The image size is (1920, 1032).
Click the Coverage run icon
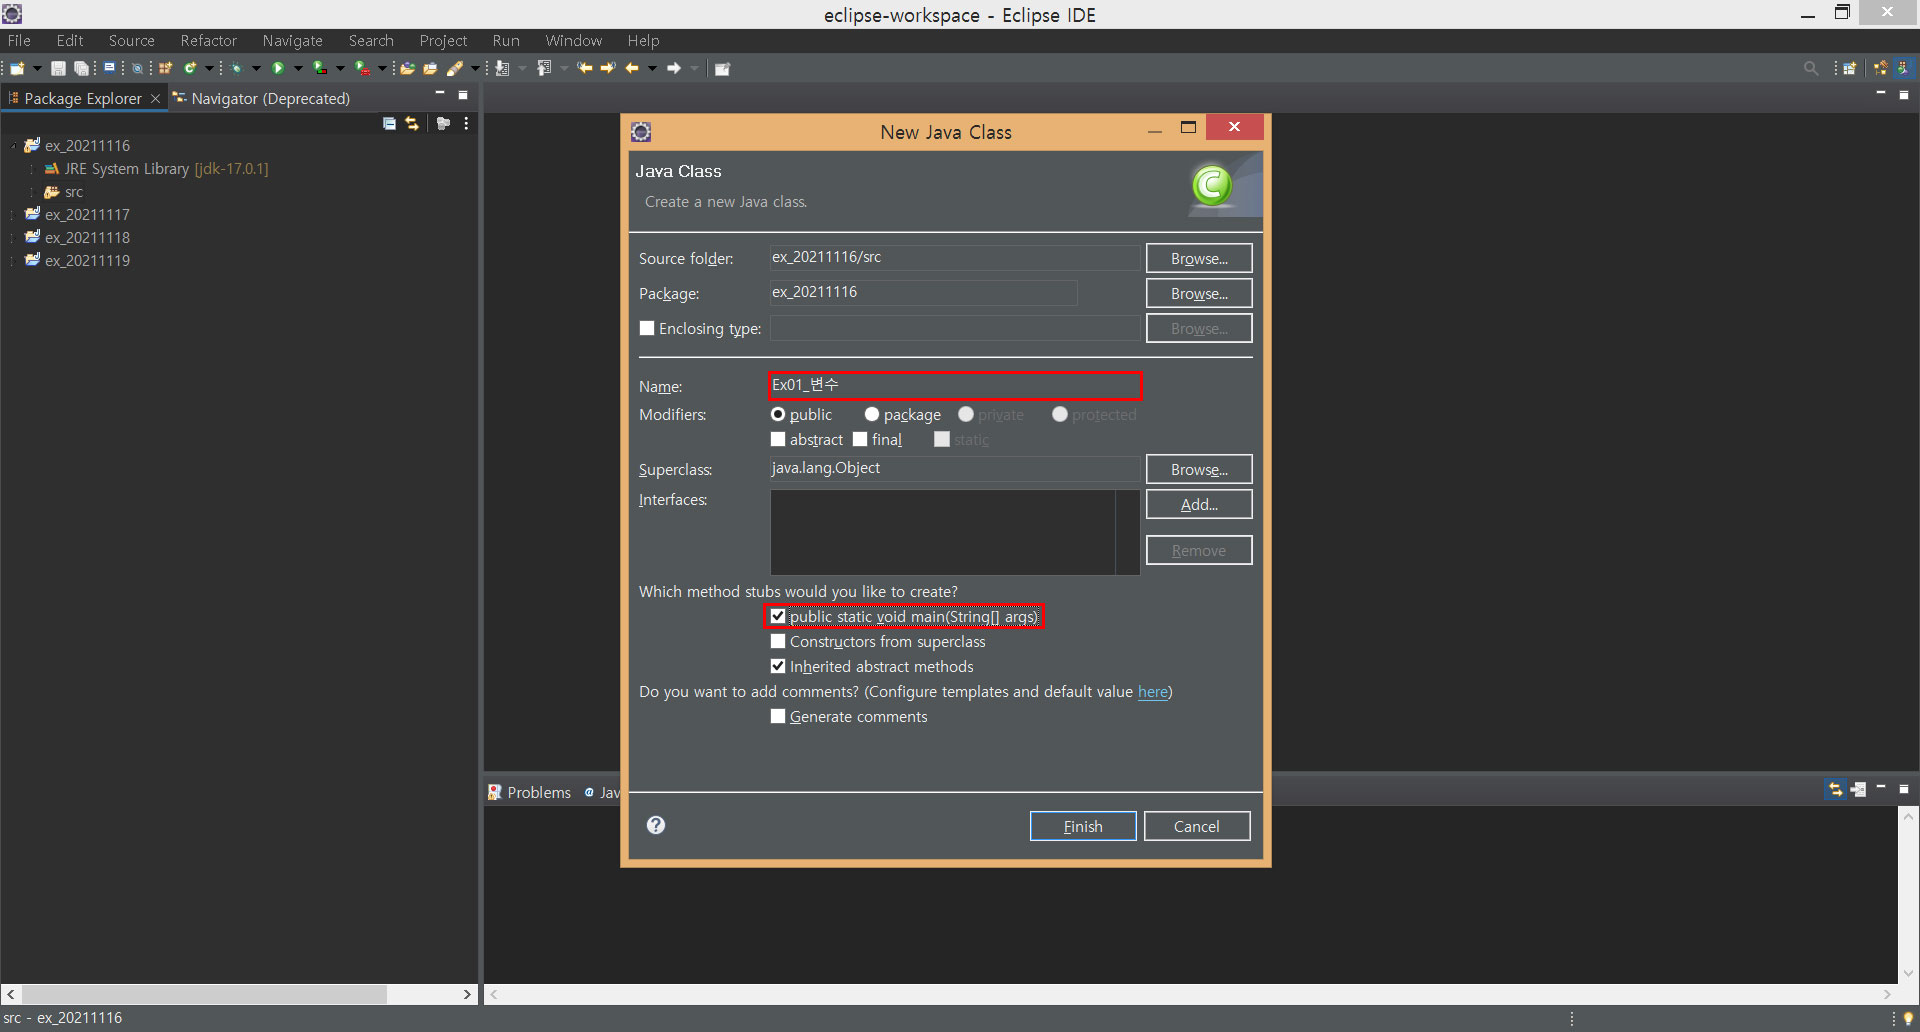point(319,68)
